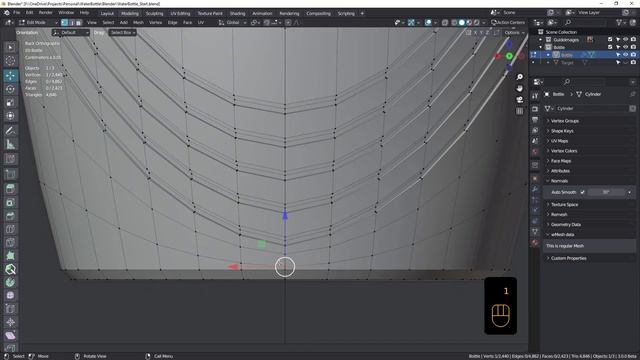Activate the Move tool in the toolbar
Screen dimensions: 640x360
(x=11, y=75)
